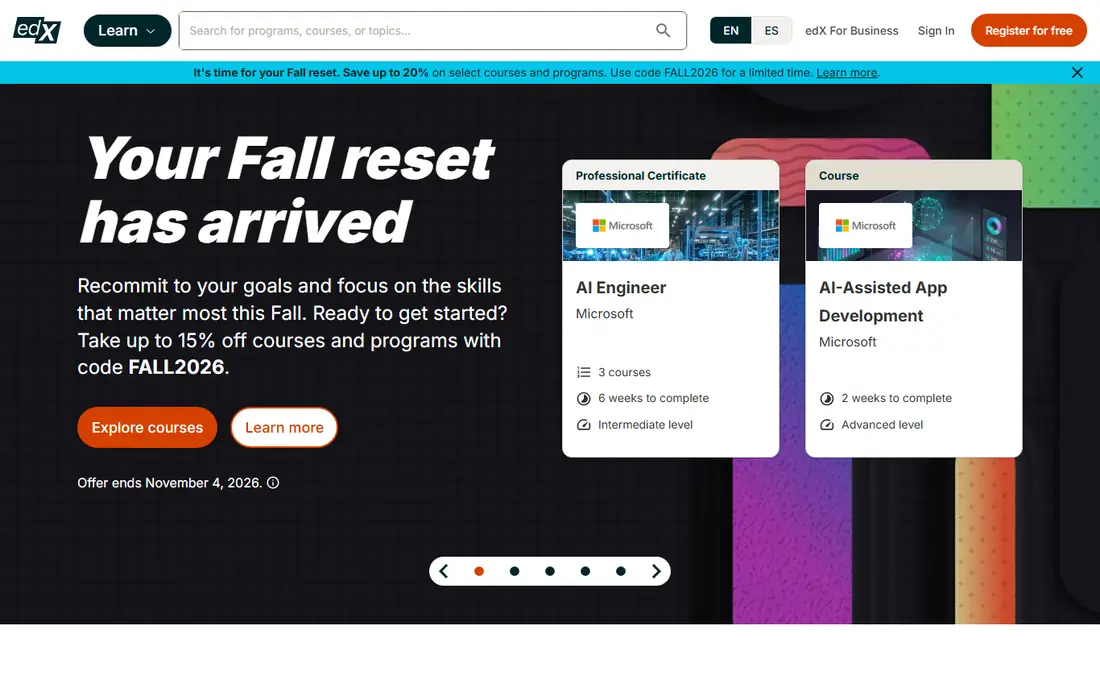The width and height of the screenshot is (1100, 688).
Task: Click Microsoft logo on AI Engineer card
Action: 622,225
